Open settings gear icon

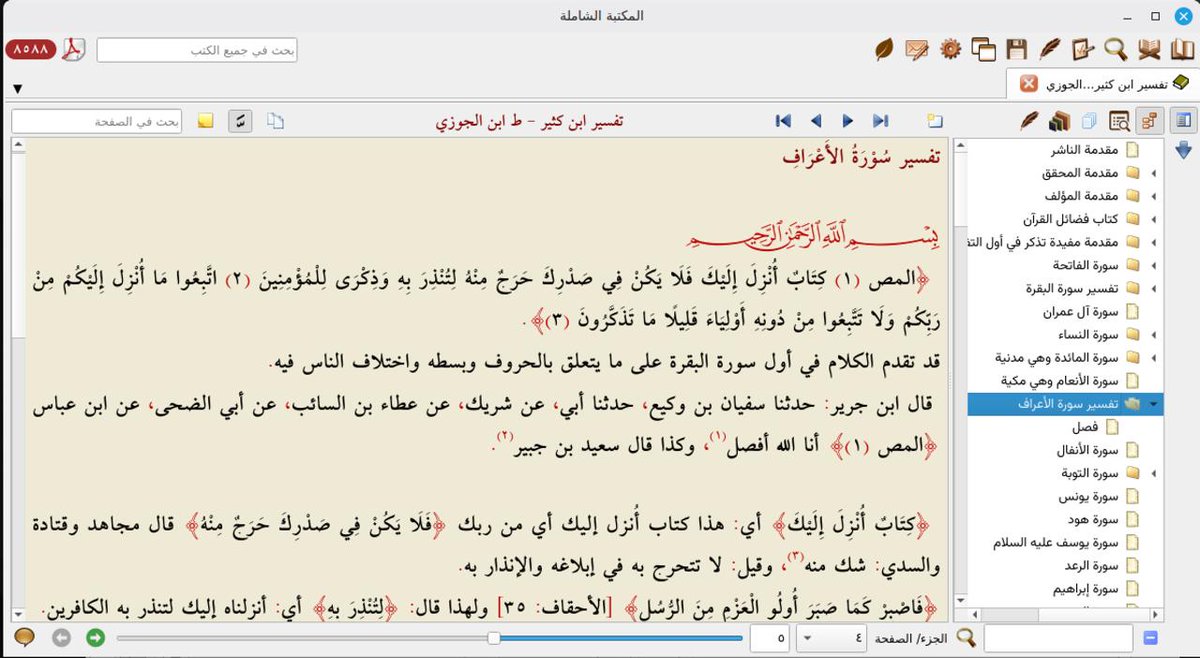pos(951,49)
